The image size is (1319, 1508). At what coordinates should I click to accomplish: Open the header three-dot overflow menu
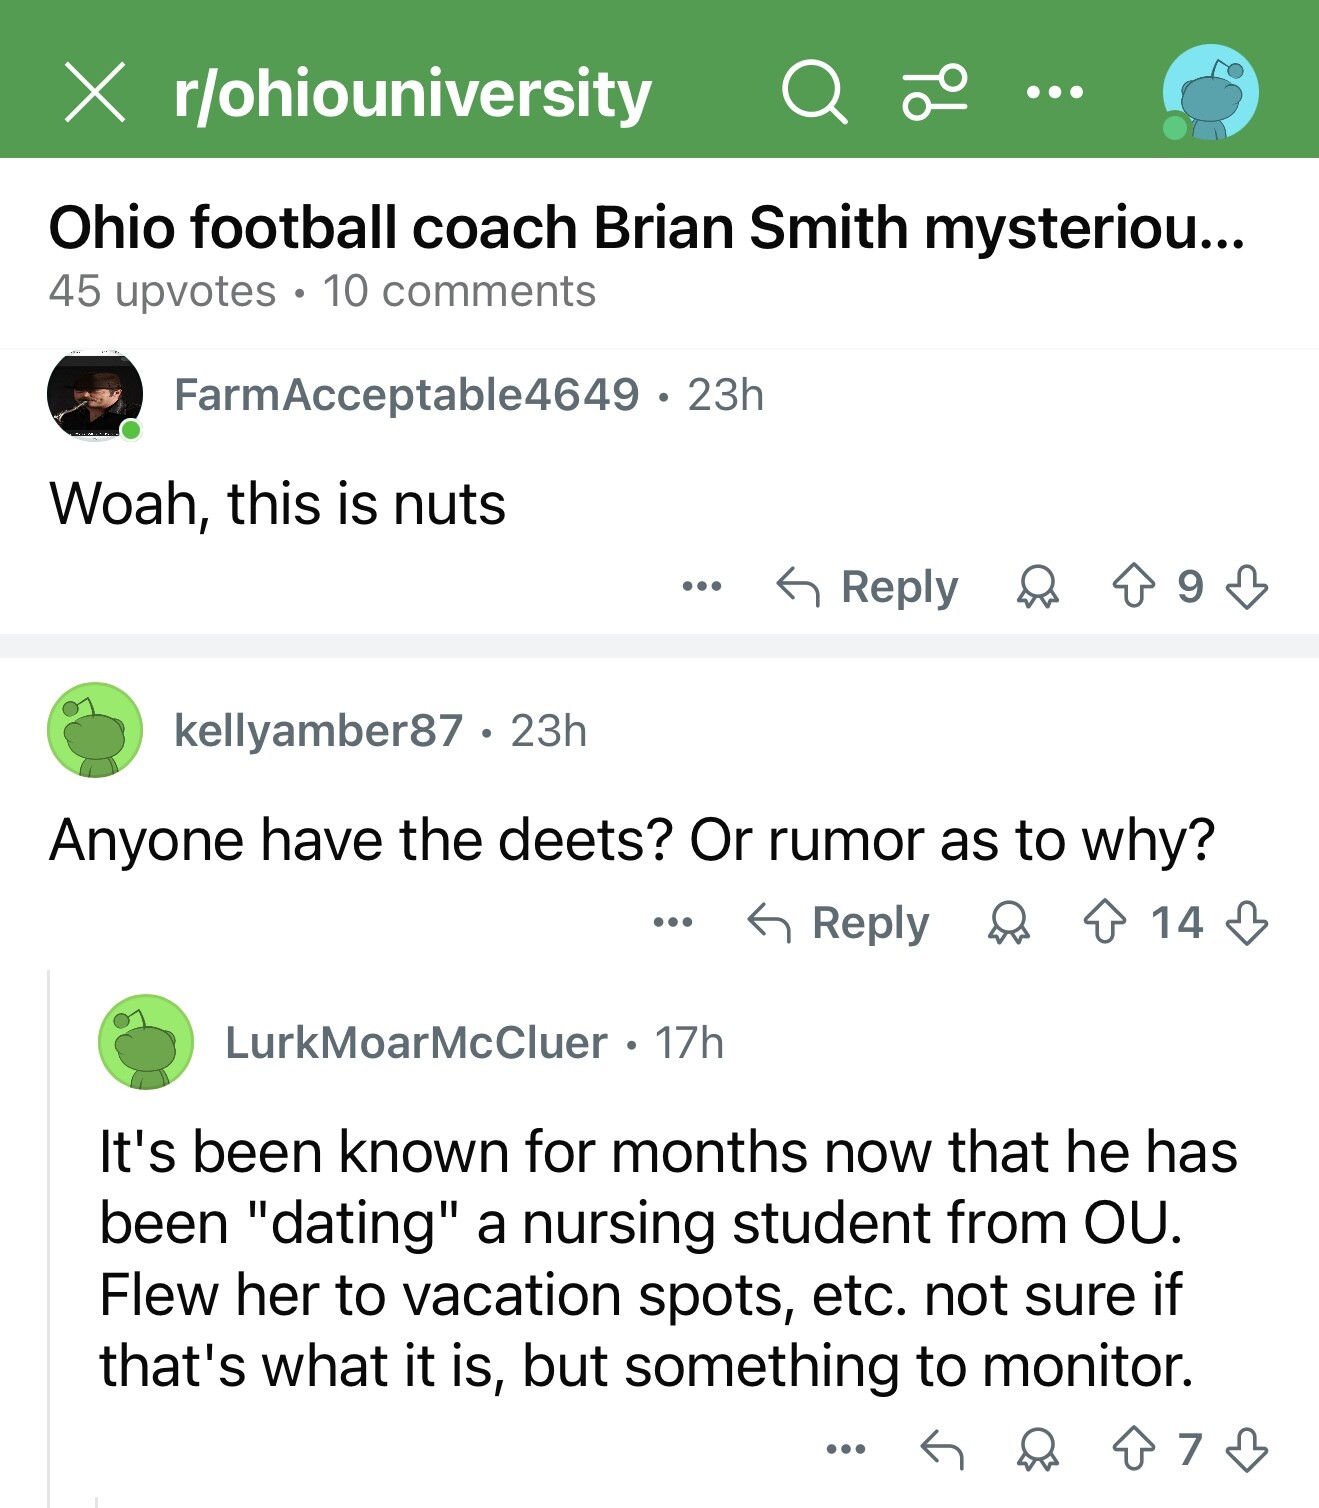[x=1054, y=93]
